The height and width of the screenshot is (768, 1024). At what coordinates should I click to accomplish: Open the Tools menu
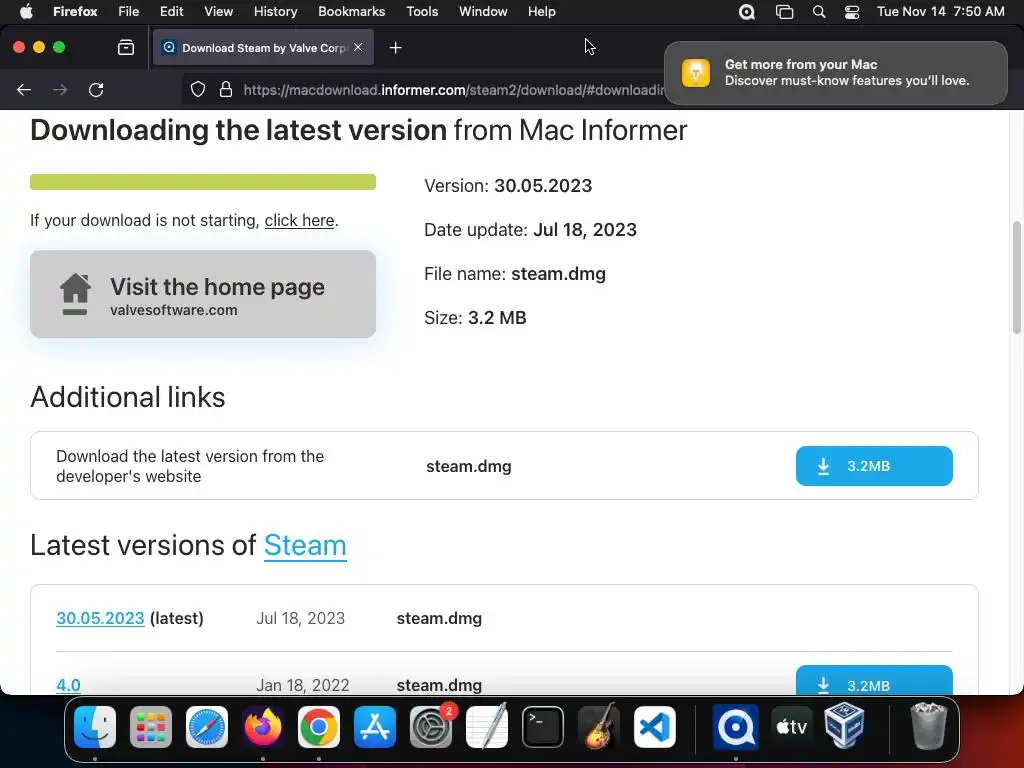point(422,12)
